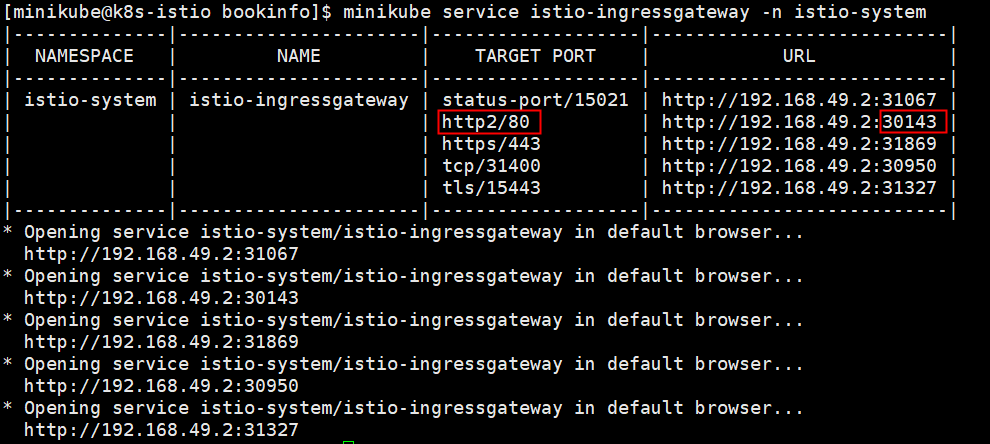Click the minikube service command line
Viewport: 990px width, 444px height.
[x=635, y=12]
